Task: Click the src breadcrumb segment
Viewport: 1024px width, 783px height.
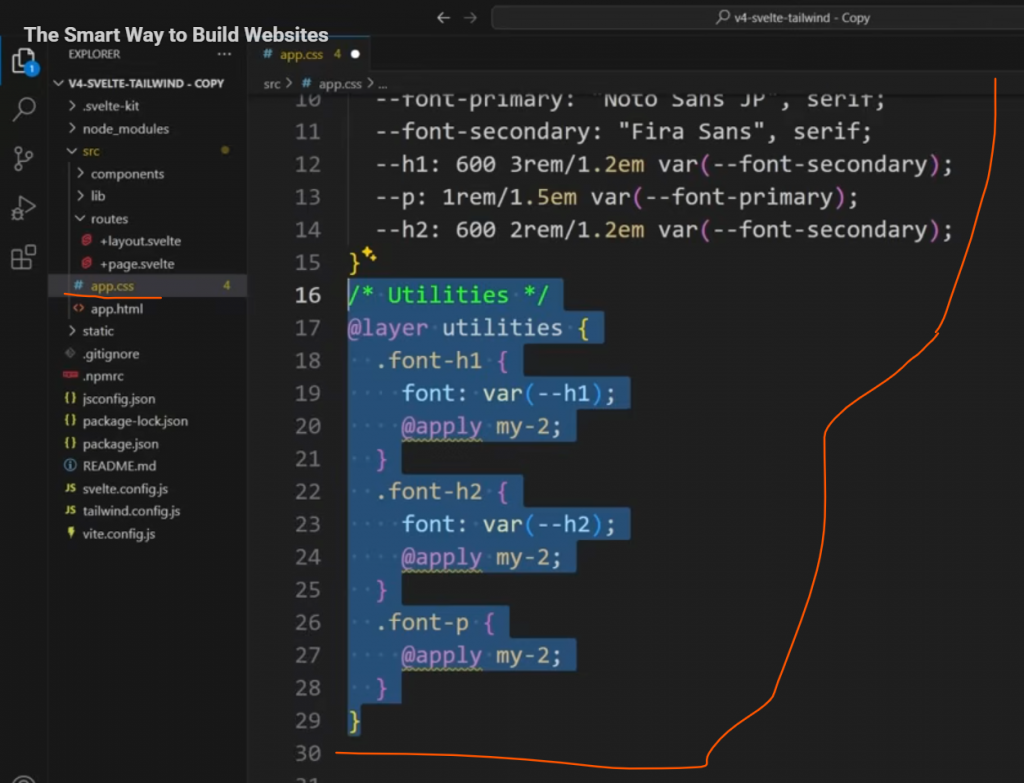Action: (272, 84)
